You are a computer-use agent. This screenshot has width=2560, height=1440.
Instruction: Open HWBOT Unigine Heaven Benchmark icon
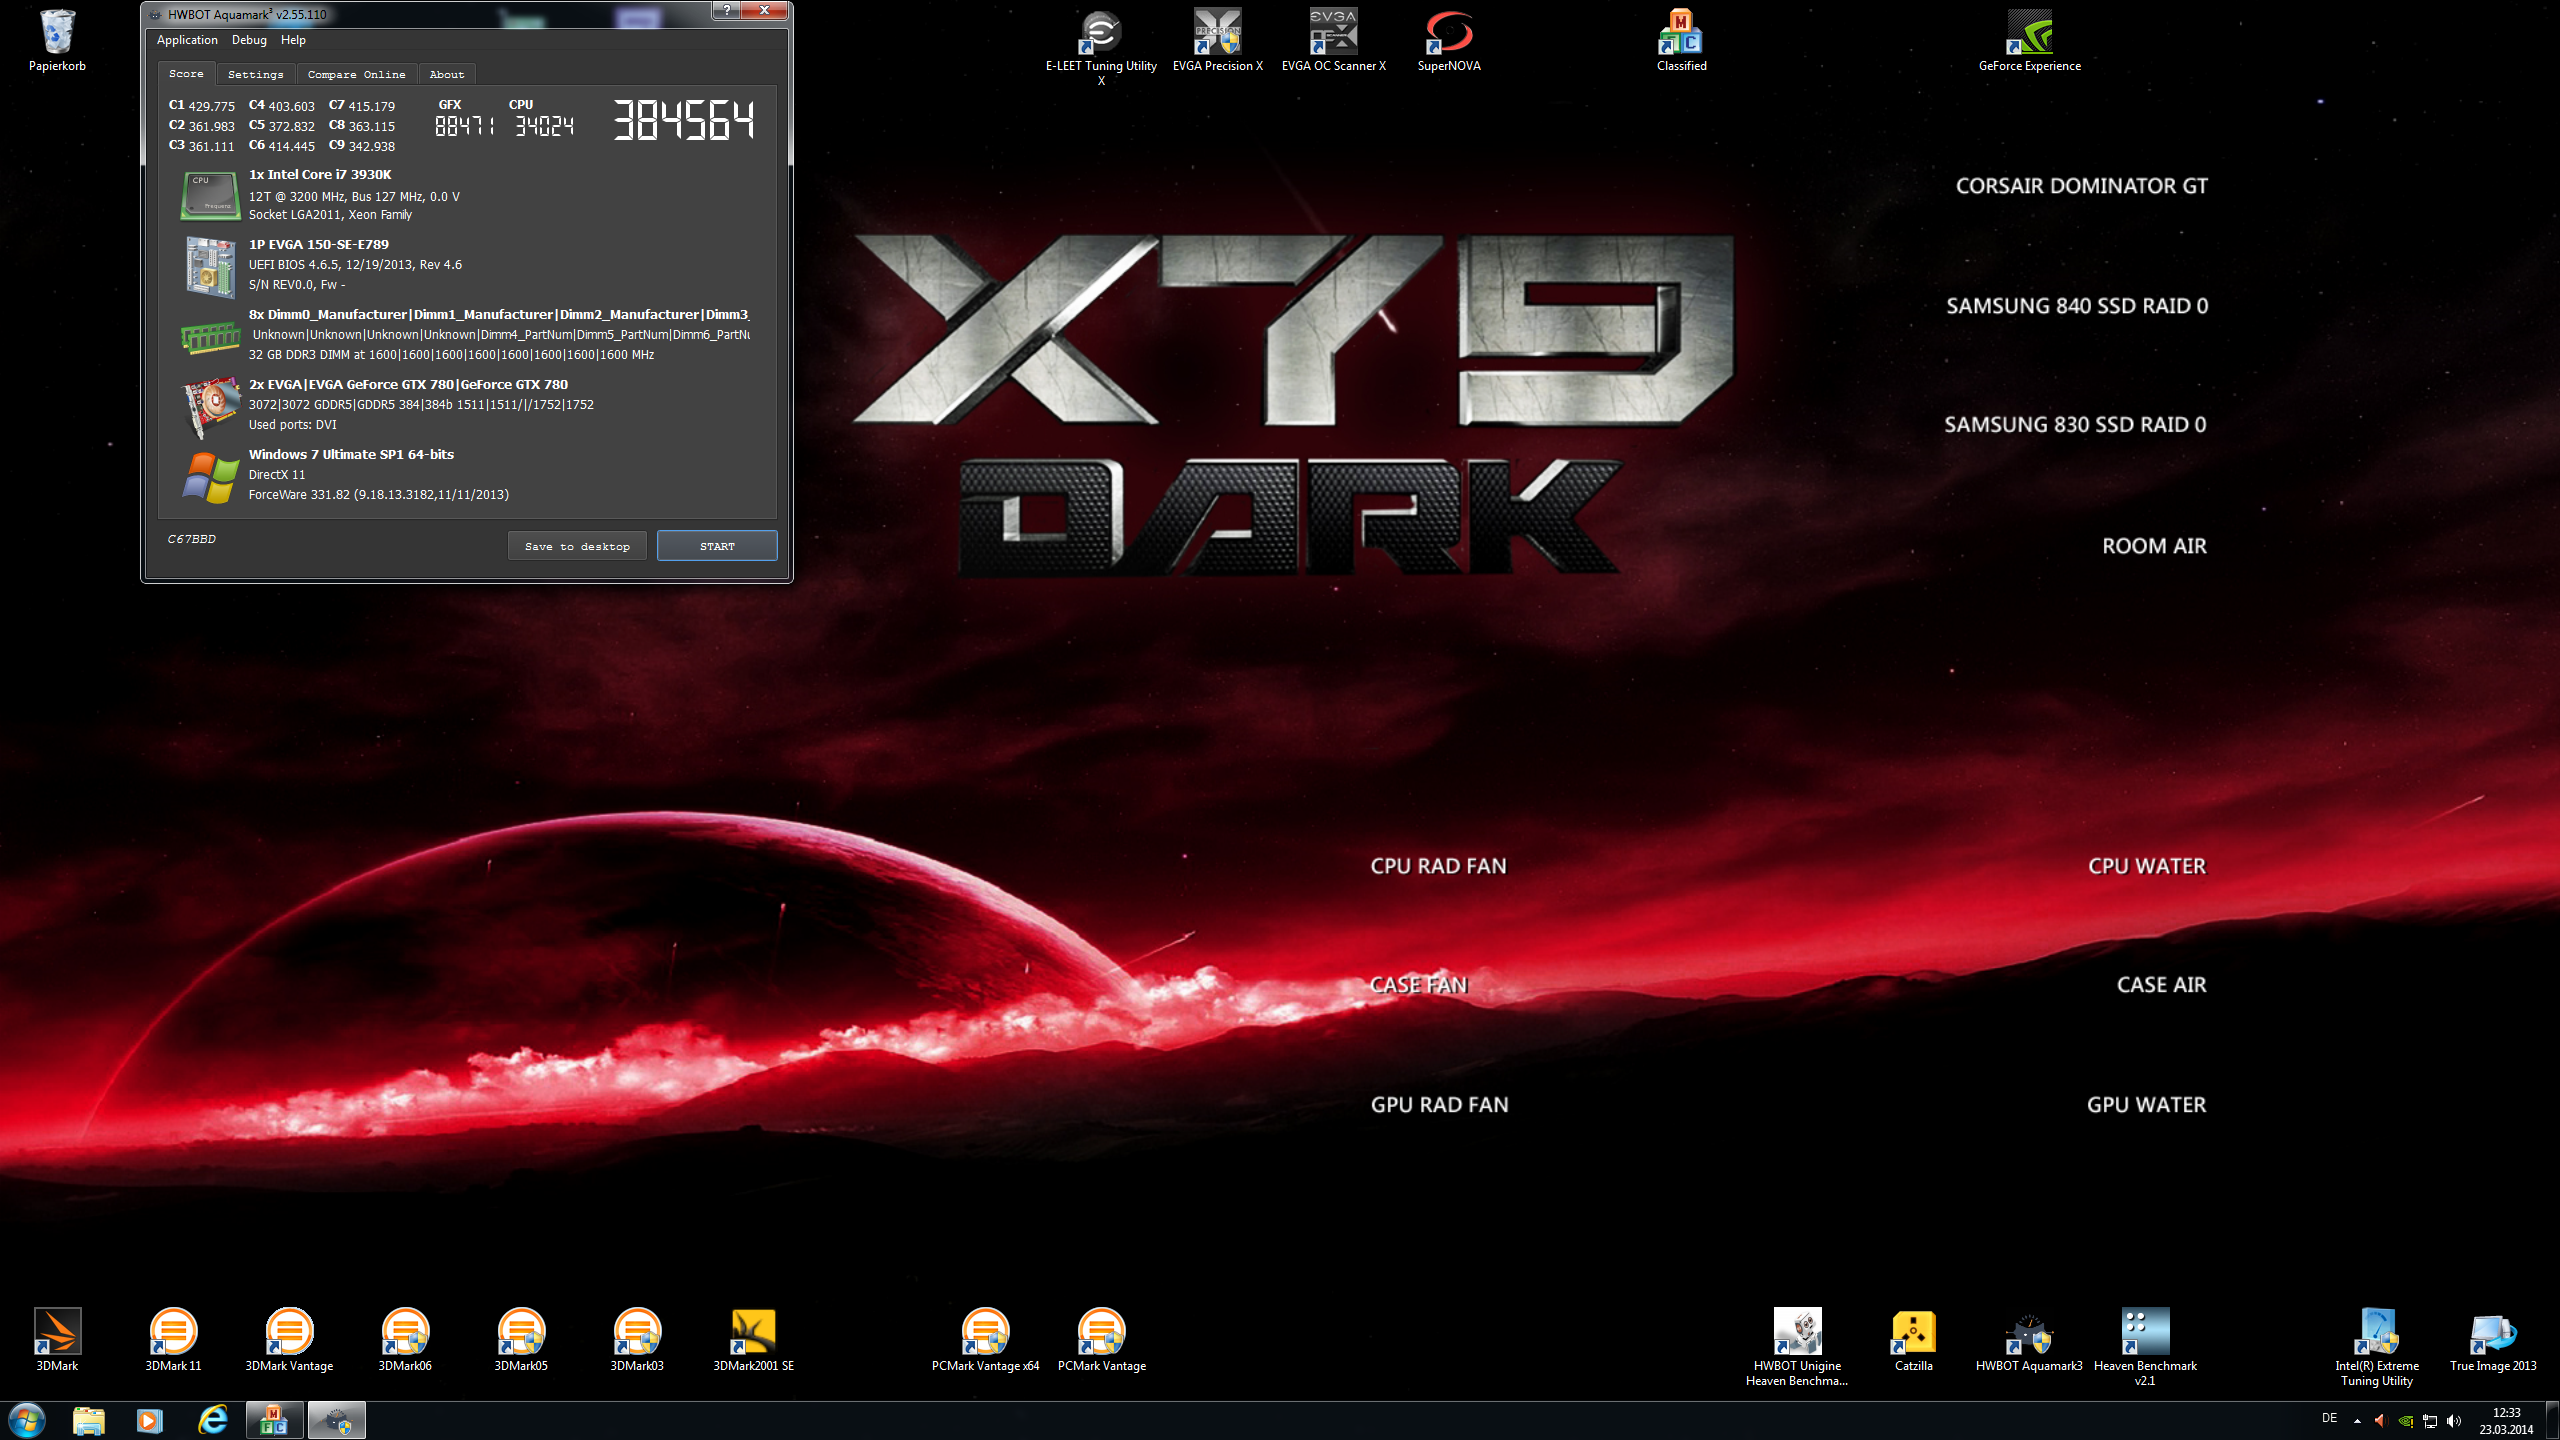pos(1797,1346)
